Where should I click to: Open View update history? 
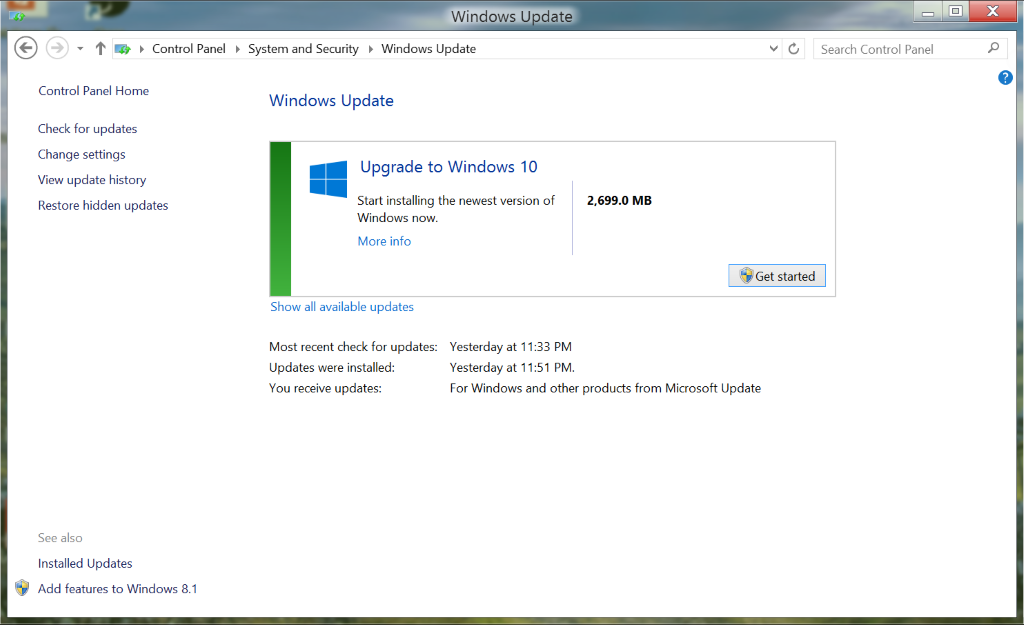pyautogui.click(x=92, y=180)
